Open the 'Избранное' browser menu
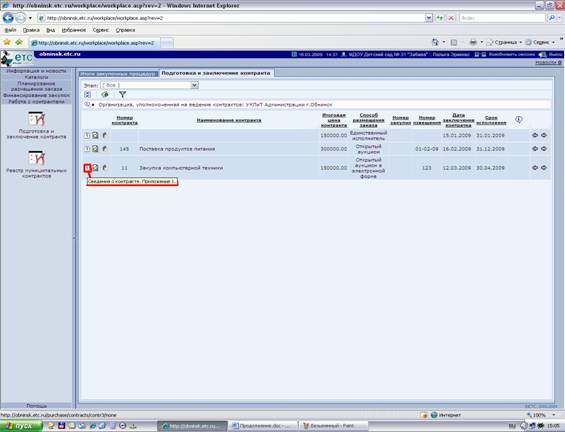Image resolution: width=565 pixels, height=432 pixels. [74, 30]
